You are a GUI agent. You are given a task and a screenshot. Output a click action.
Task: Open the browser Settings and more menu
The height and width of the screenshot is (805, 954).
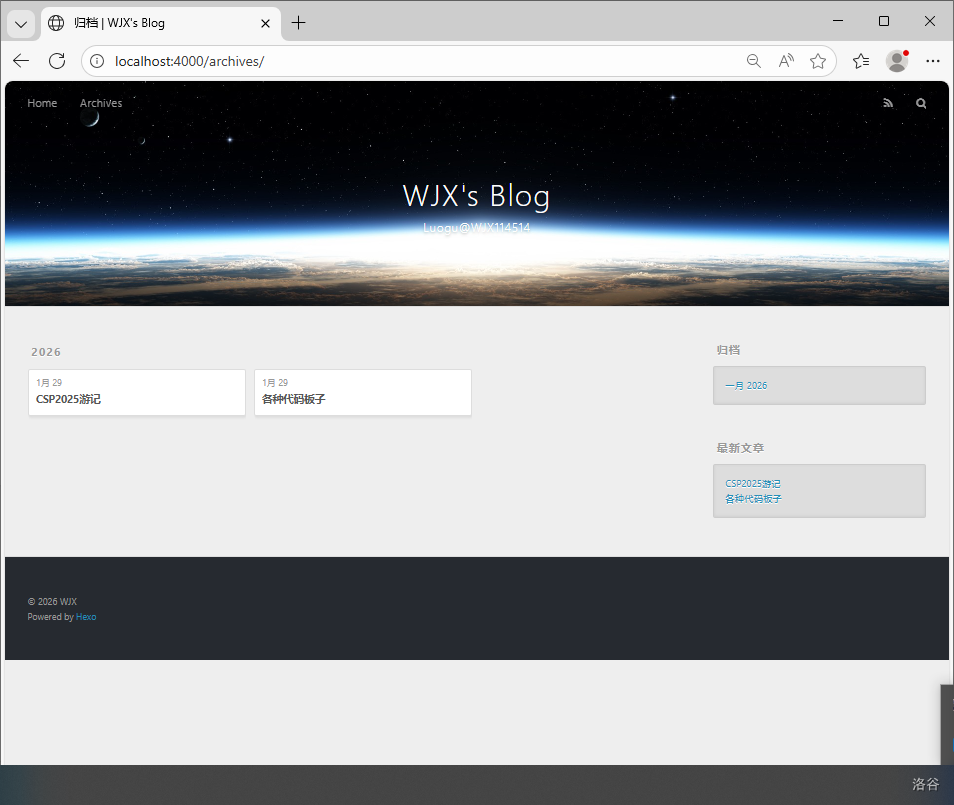(x=933, y=61)
